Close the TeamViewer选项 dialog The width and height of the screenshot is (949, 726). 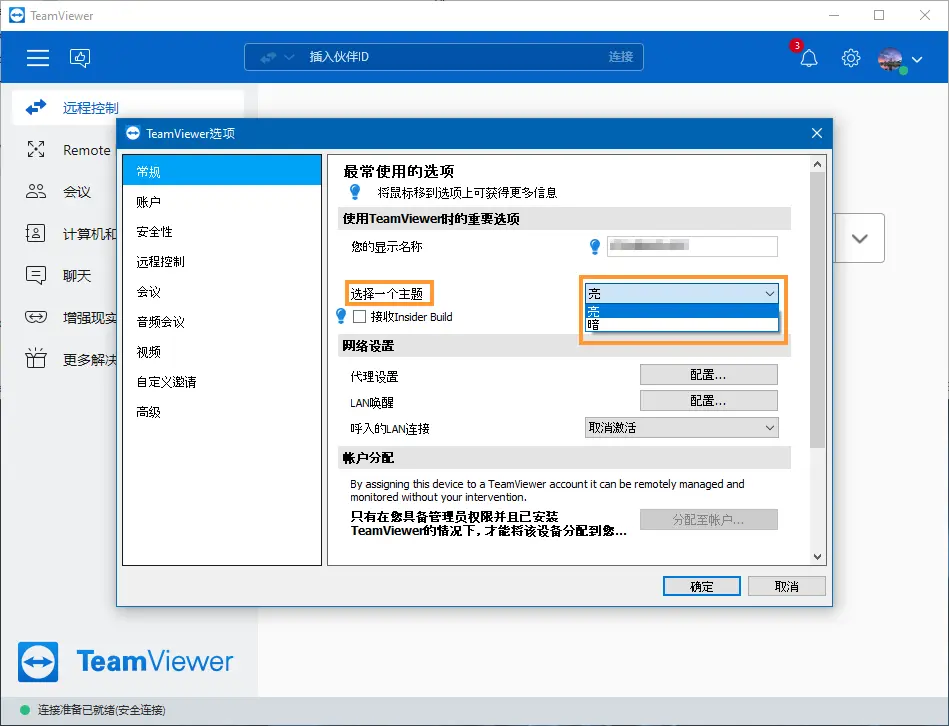click(x=816, y=133)
